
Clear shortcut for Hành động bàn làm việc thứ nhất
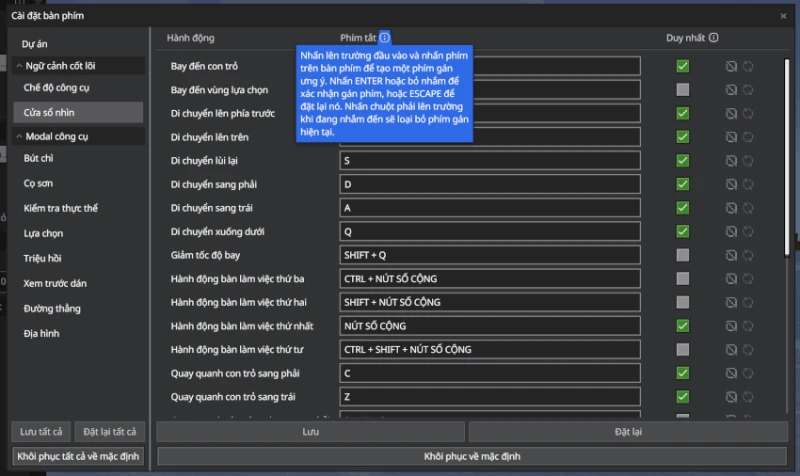tap(731, 326)
